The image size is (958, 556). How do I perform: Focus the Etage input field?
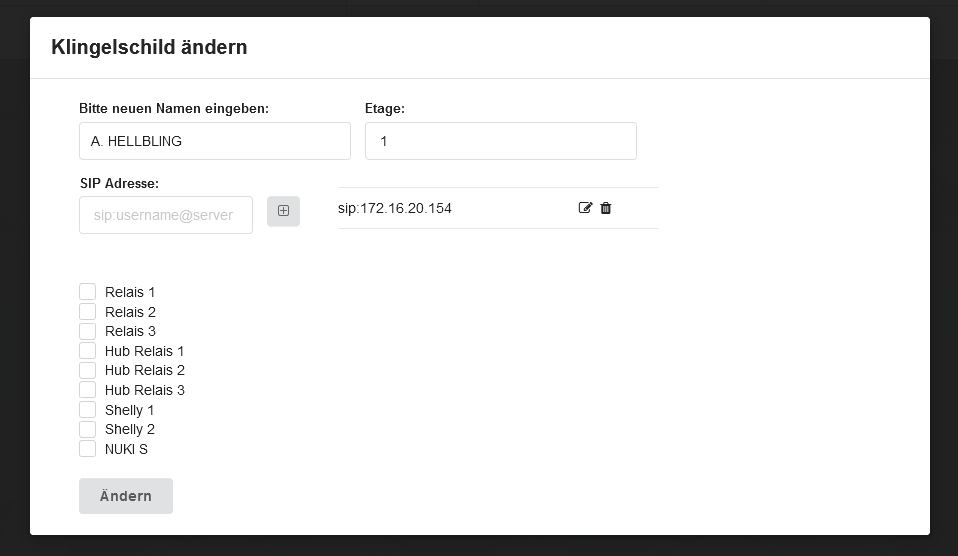[501, 141]
